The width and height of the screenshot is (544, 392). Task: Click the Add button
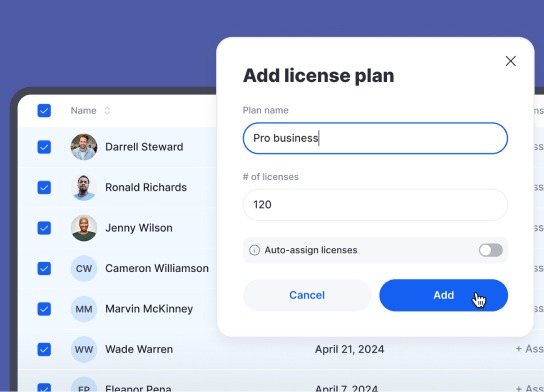coord(443,295)
